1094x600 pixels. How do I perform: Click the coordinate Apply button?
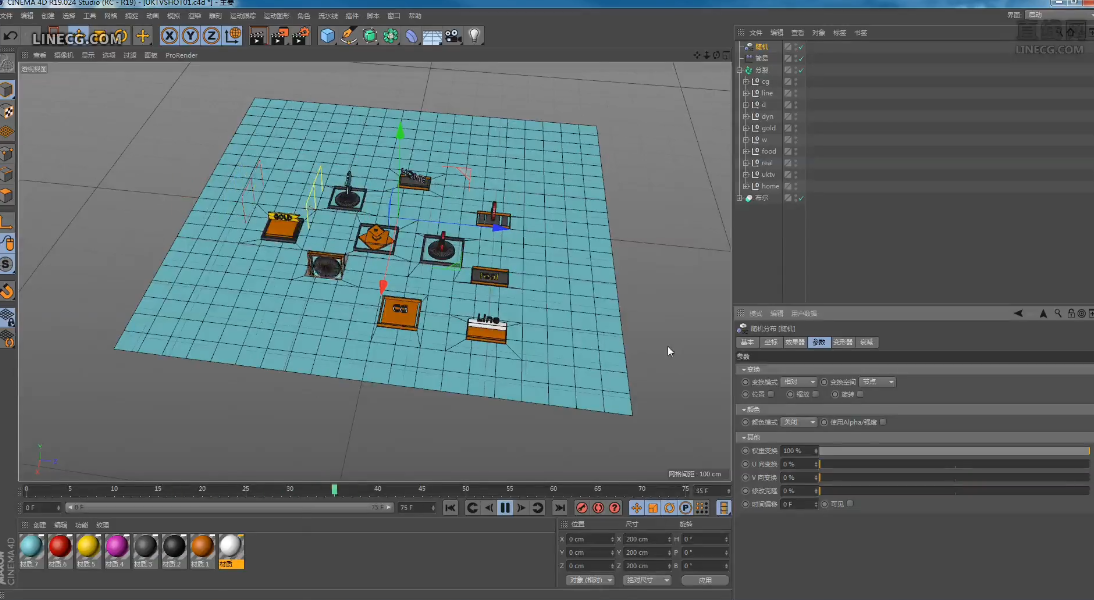(705, 580)
